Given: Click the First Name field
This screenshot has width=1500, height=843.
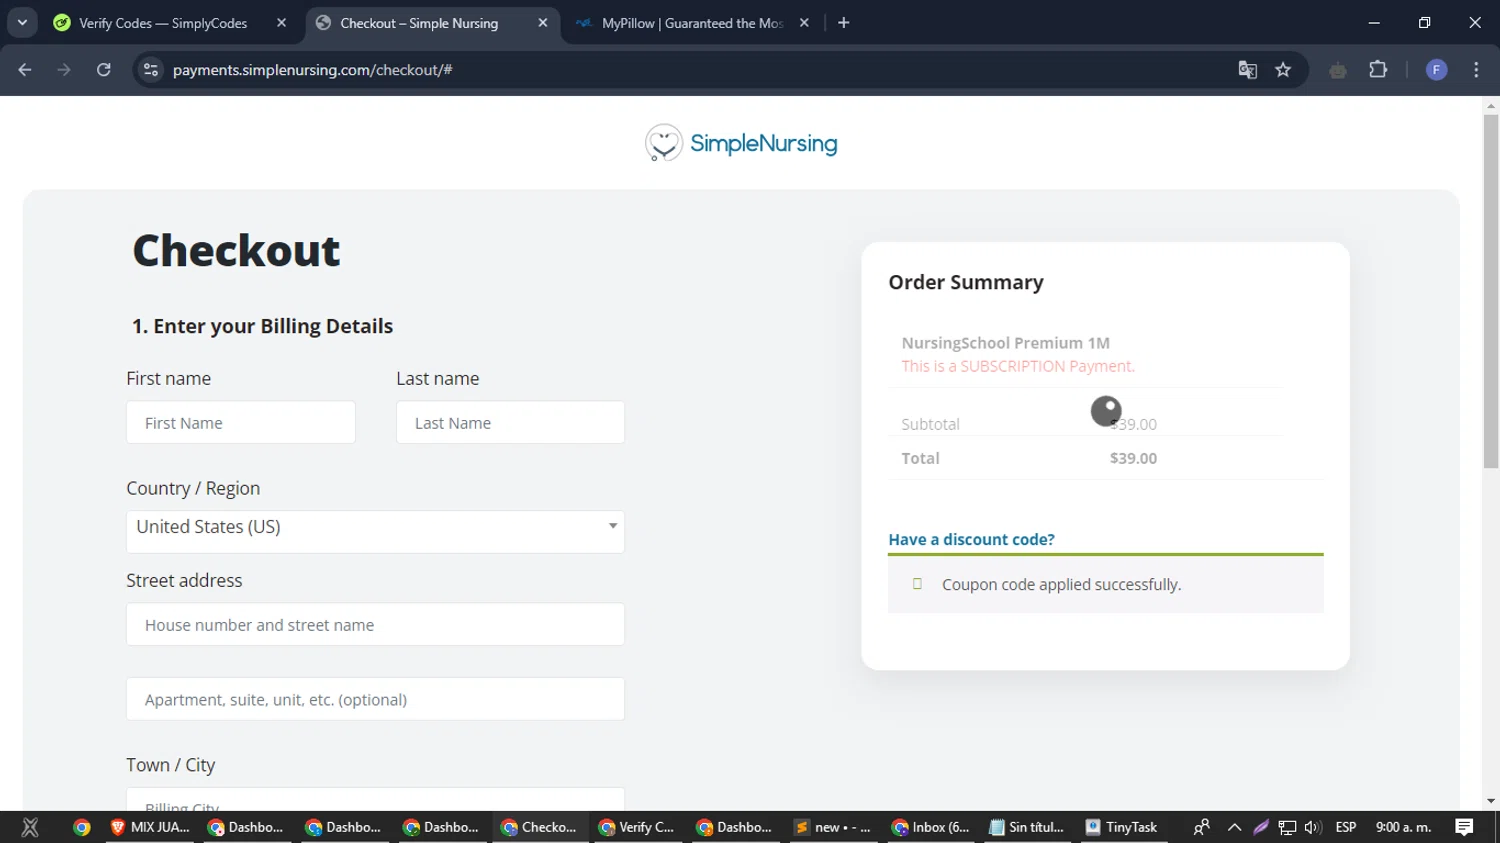Looking at the screenshot, I should click(241, 423).
